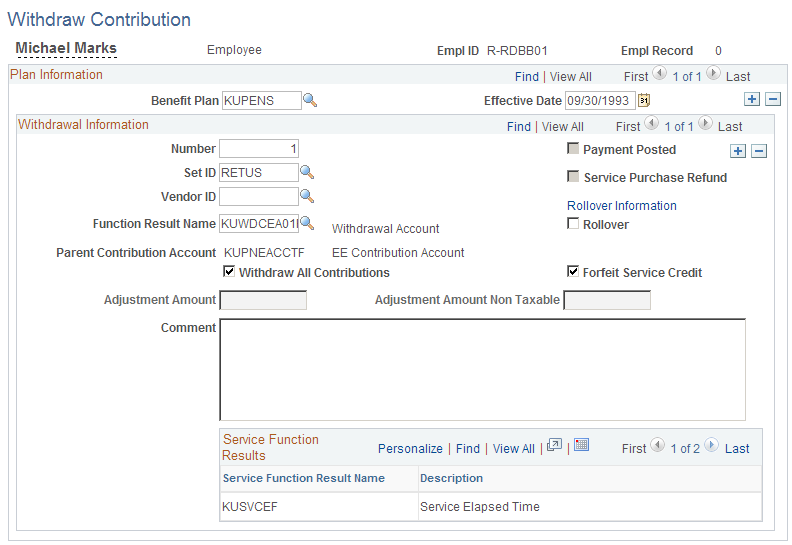This screenshot has height=545, width=792.
Task: Open Function Result Name lookup magnifier
Action: click(307, 223)
